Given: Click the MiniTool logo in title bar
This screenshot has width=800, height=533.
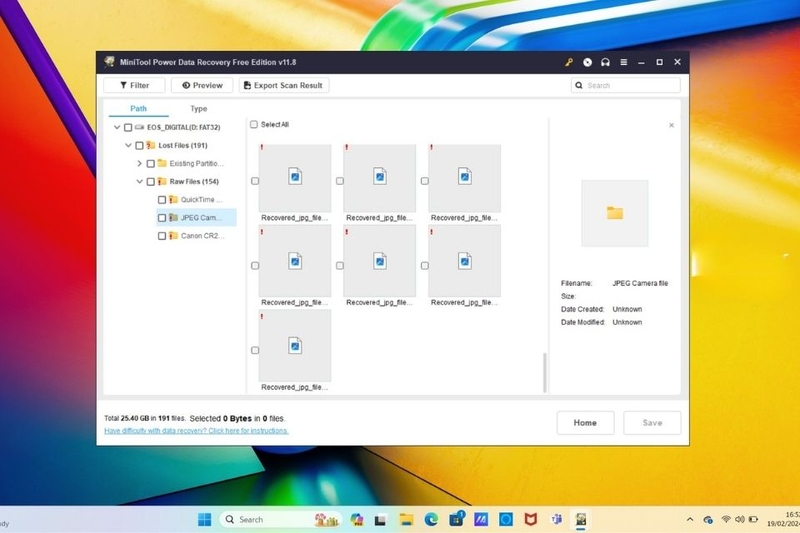Looking at the screenshot, I should coord(109,62).
